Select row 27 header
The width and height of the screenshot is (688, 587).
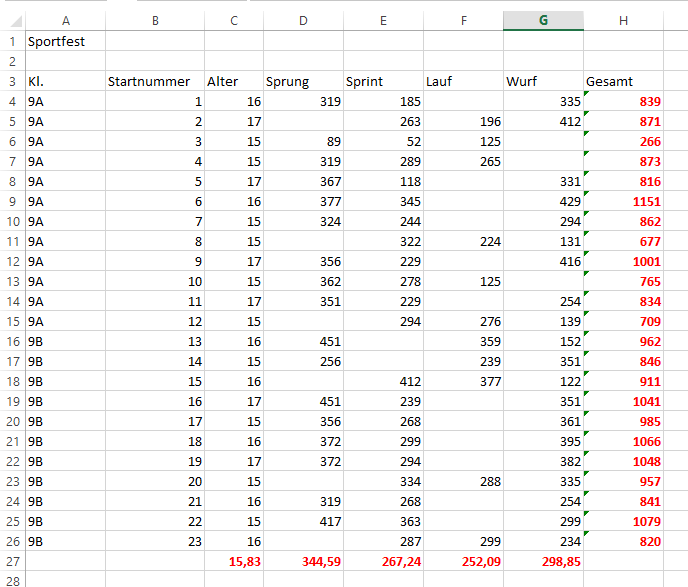pyautogui.click(x=12, y=562)
